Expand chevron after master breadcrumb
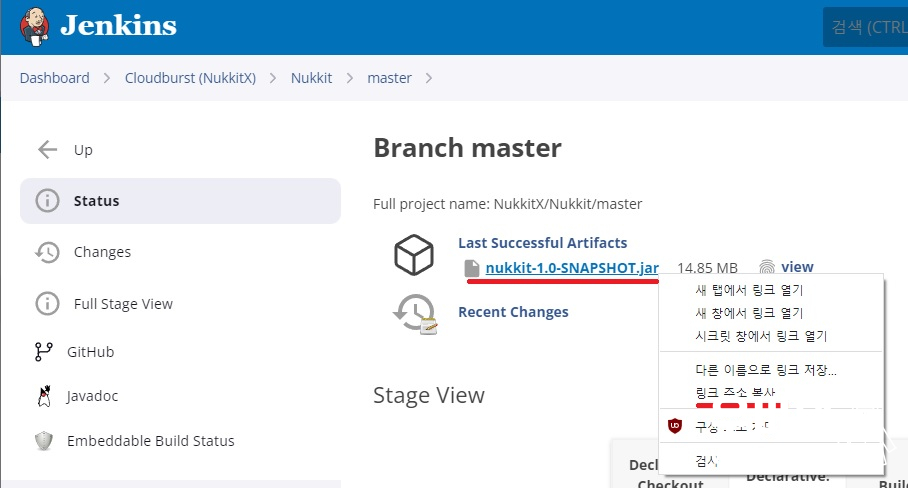 pyautogui.click(x=429, y=78)
